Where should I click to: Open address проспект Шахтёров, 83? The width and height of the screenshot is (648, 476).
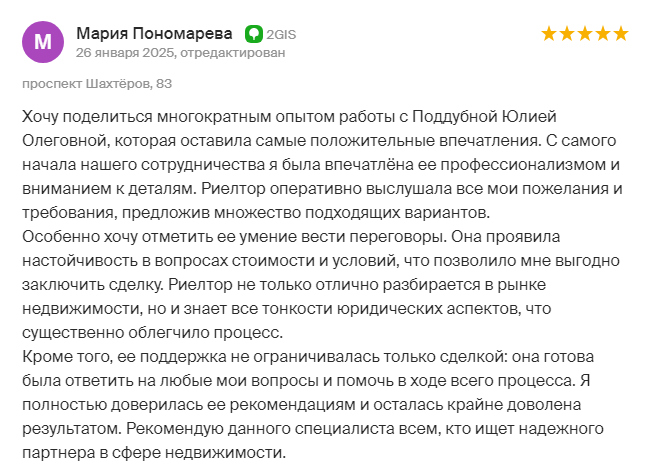(x=97, y=84)
